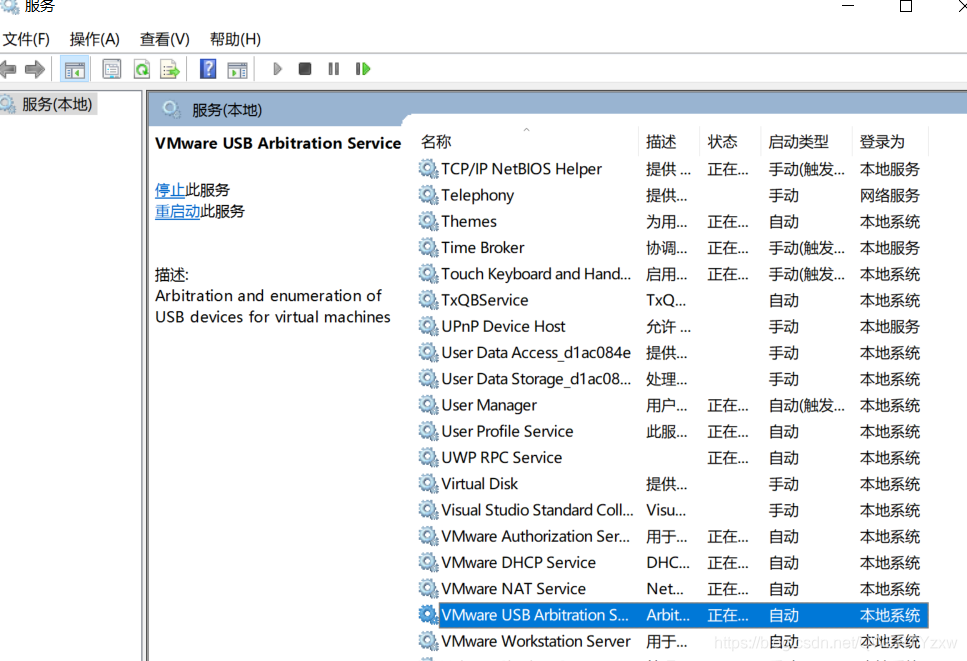Click the gear icon beside Time Broker
Screen dimensions: 967x661
(x=428, y=247)
